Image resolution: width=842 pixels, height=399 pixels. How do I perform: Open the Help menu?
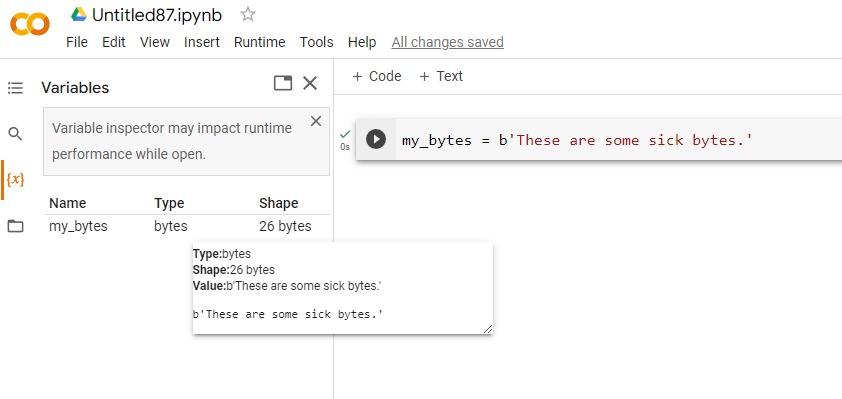click(362, 42)
